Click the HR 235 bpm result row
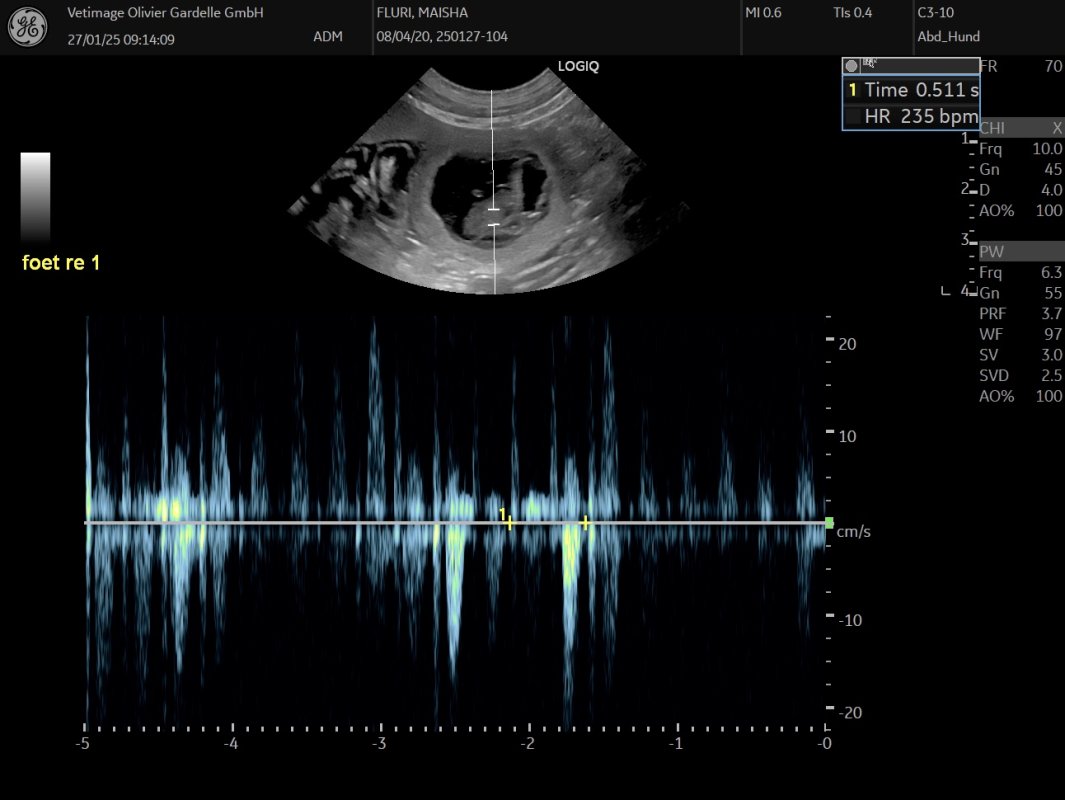This screenshot has width=1065, height=800. 912,116
